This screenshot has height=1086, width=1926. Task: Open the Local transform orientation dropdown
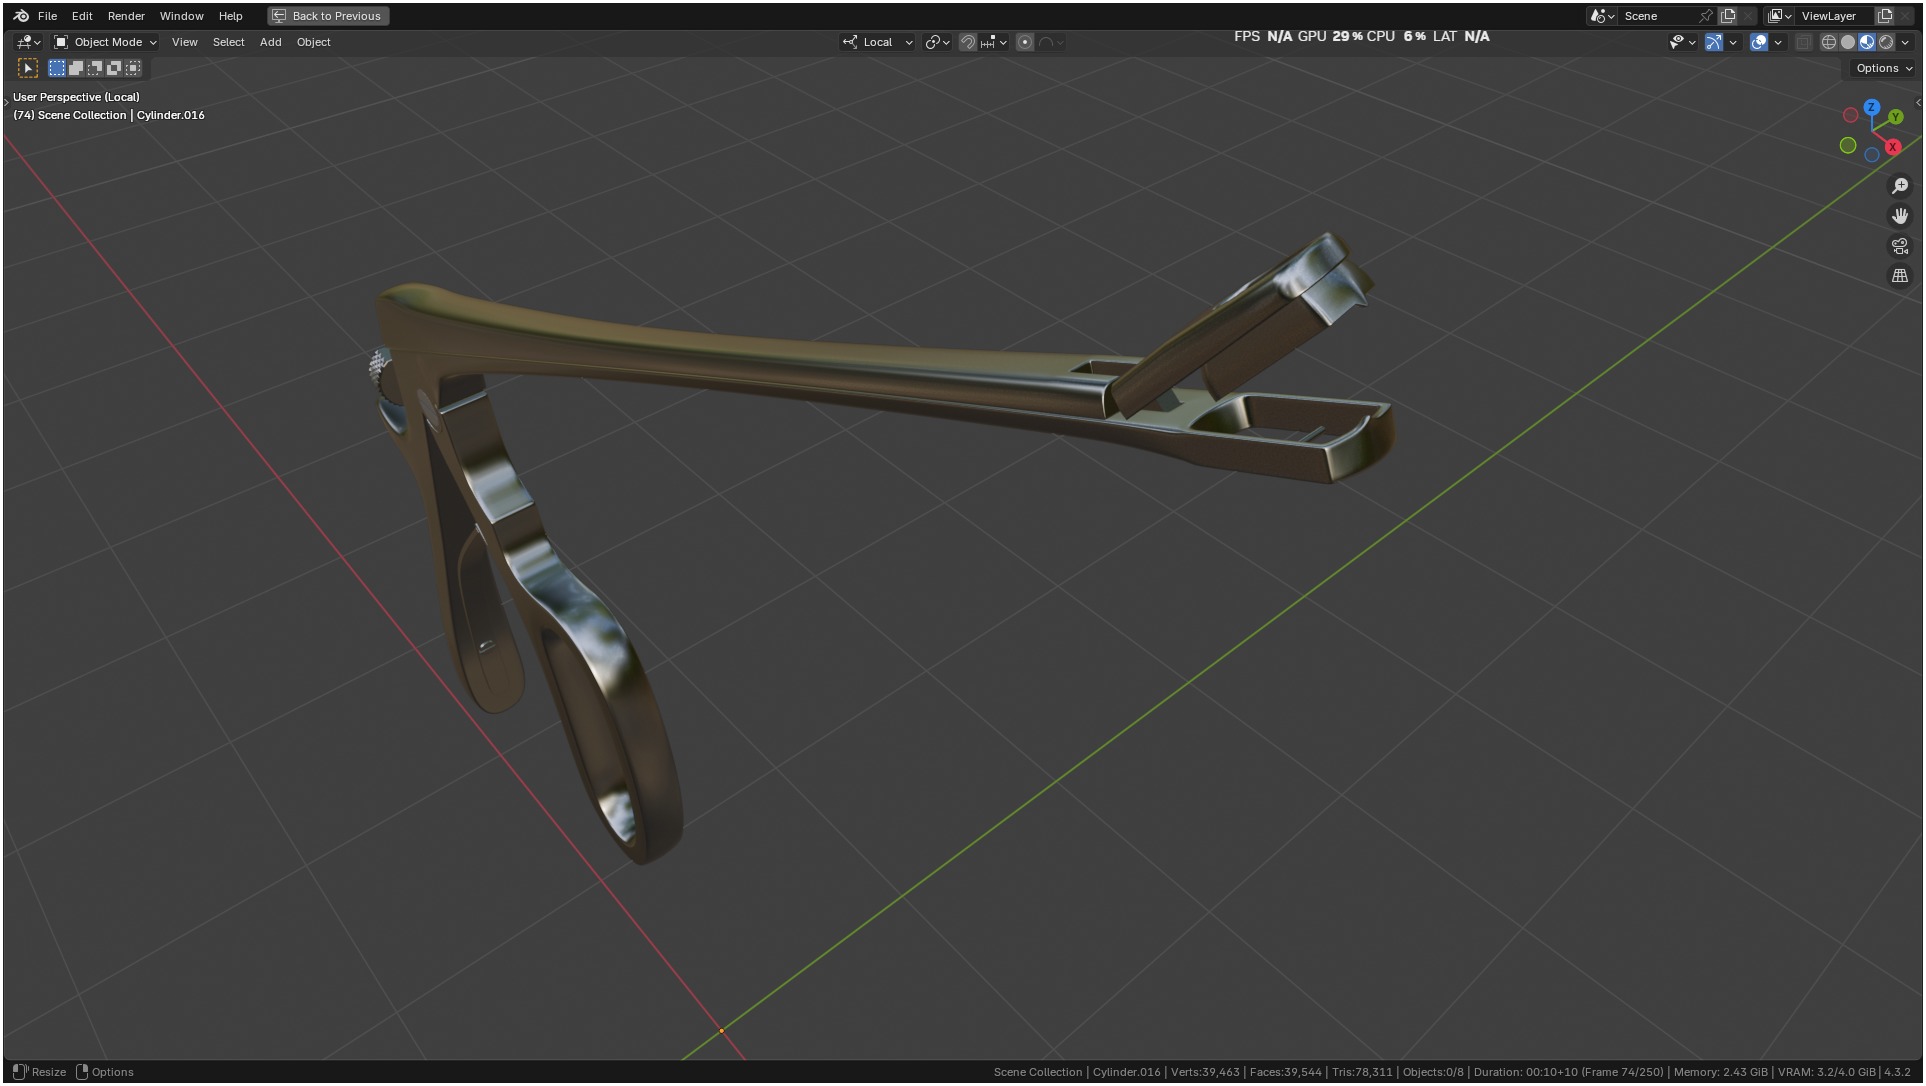click(x=878, y=42)
